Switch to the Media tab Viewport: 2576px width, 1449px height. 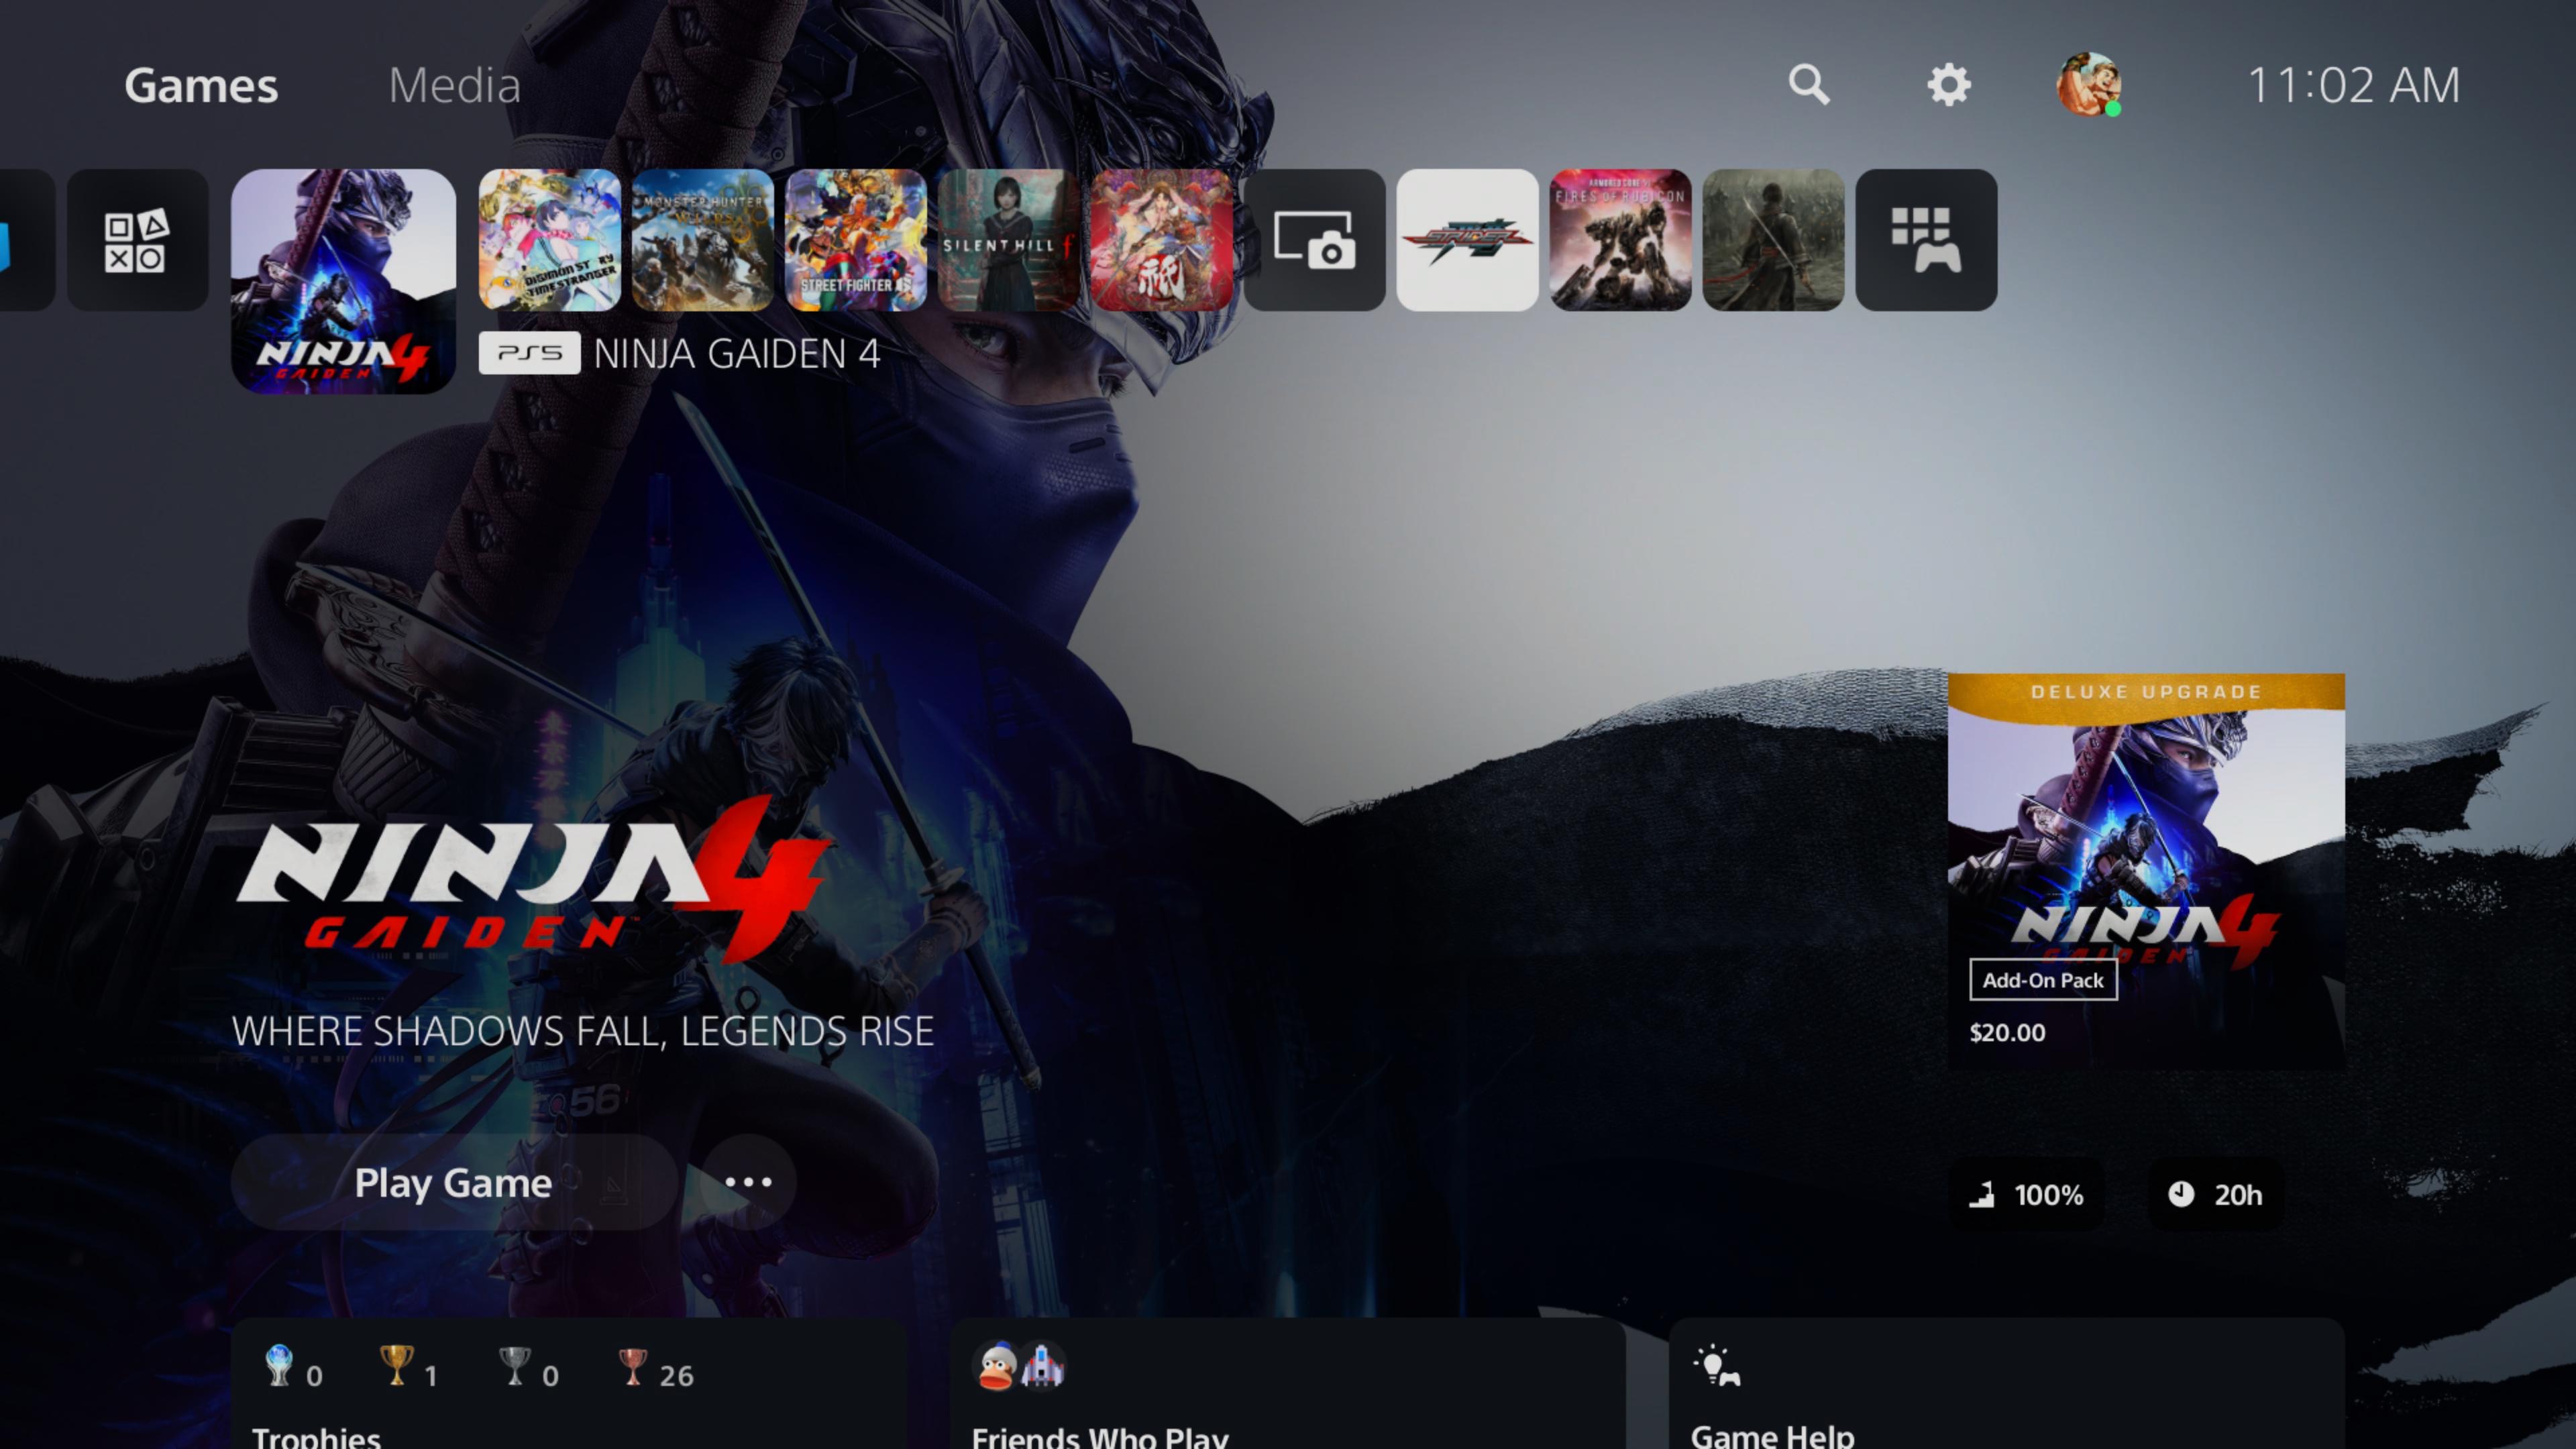coord(454,85)
